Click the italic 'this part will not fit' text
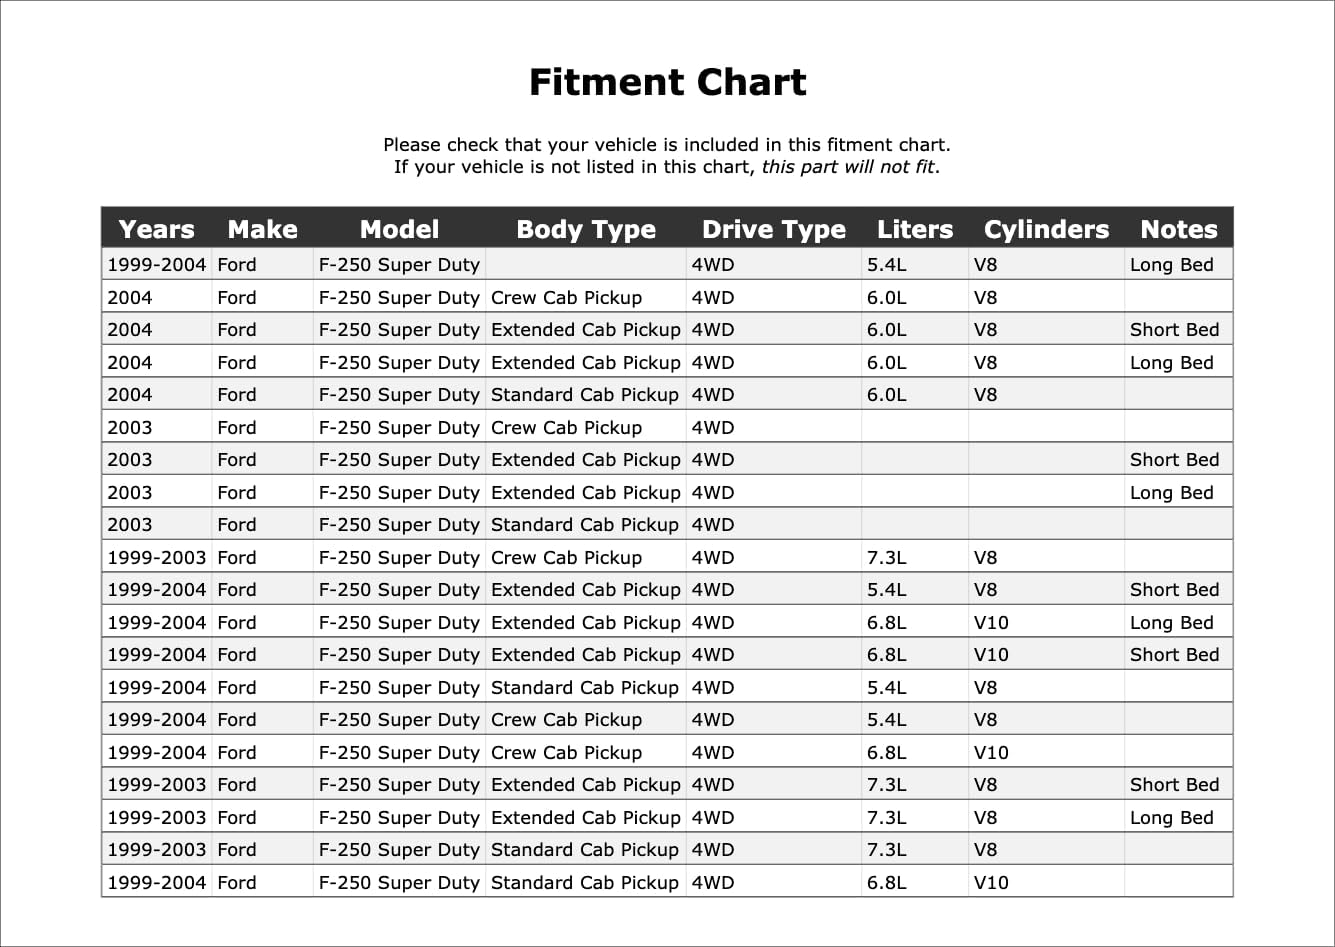 coord(849,167)
